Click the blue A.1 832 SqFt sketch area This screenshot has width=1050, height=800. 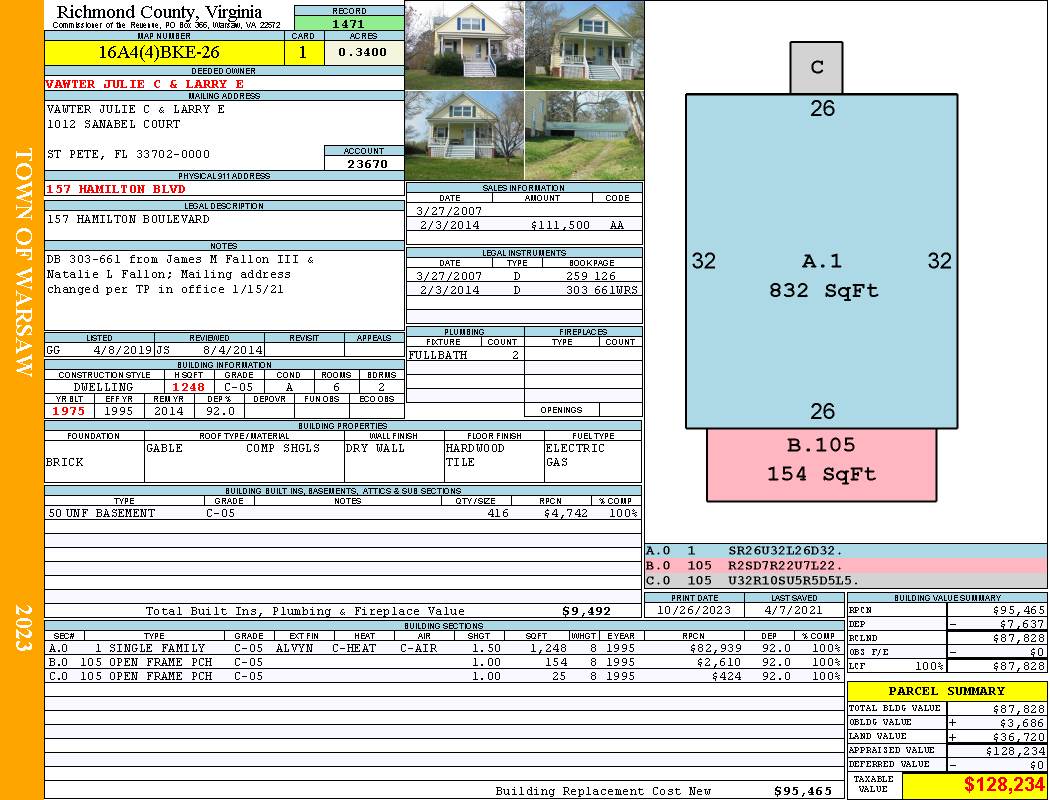point(822,261)
